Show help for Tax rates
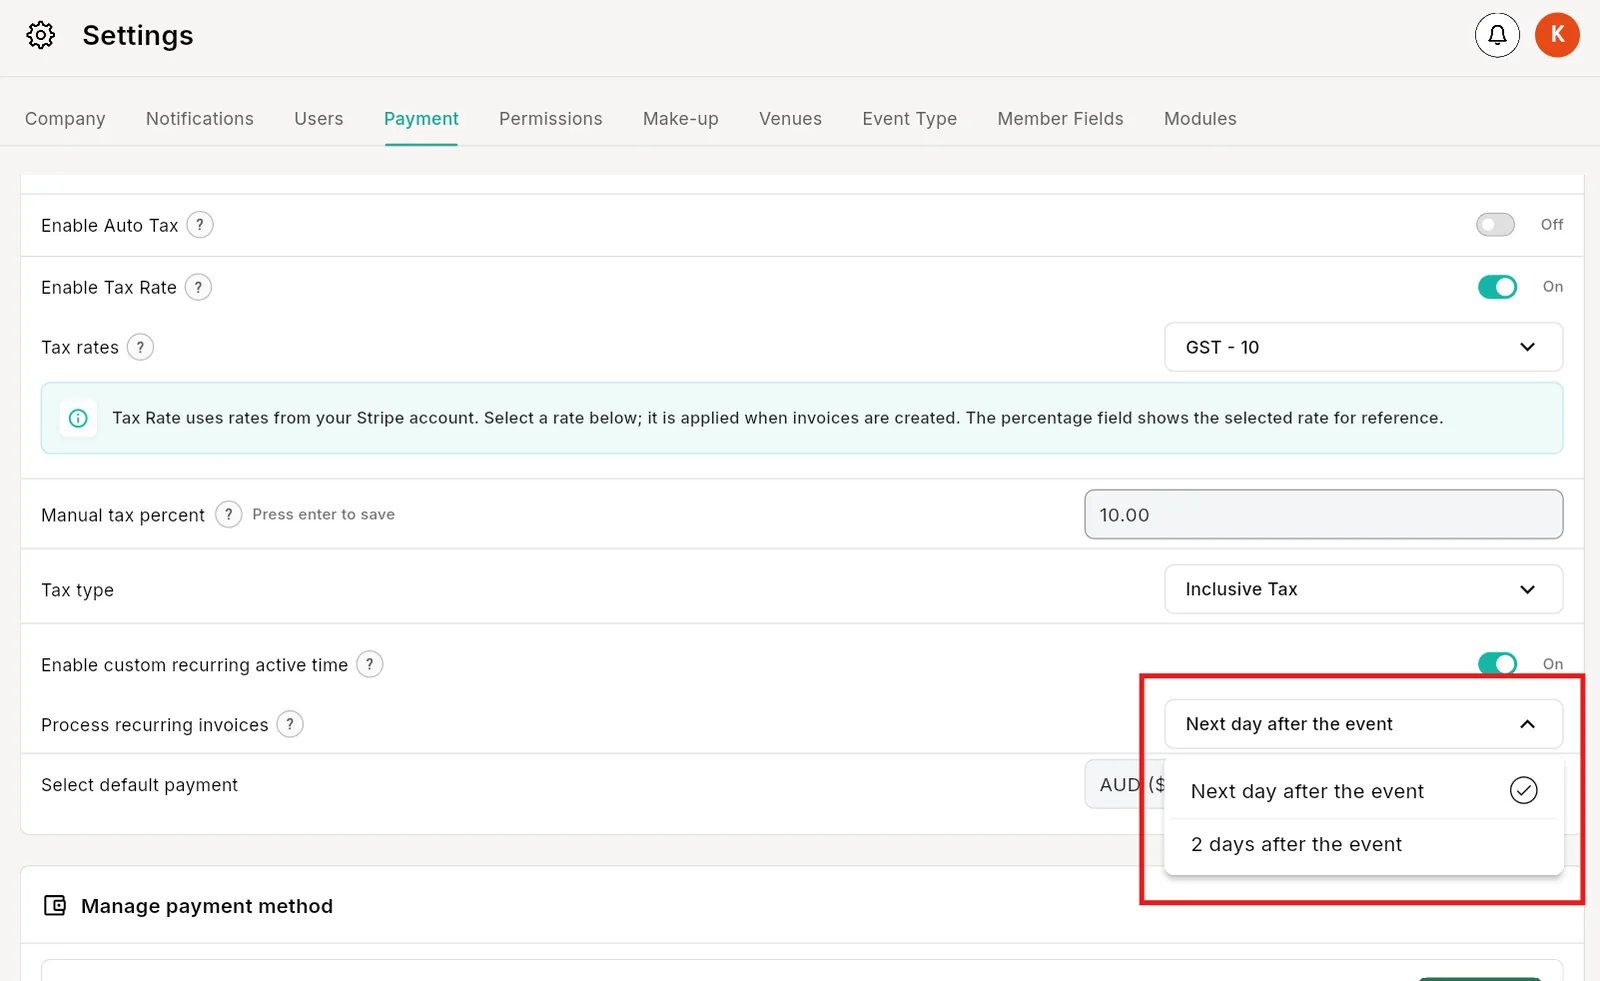1600x981 pixels. click(x=140, y=347)
